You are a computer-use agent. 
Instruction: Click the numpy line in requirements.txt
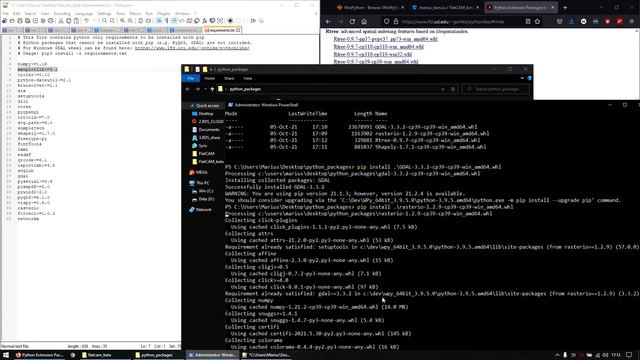[x=32, y=64]
